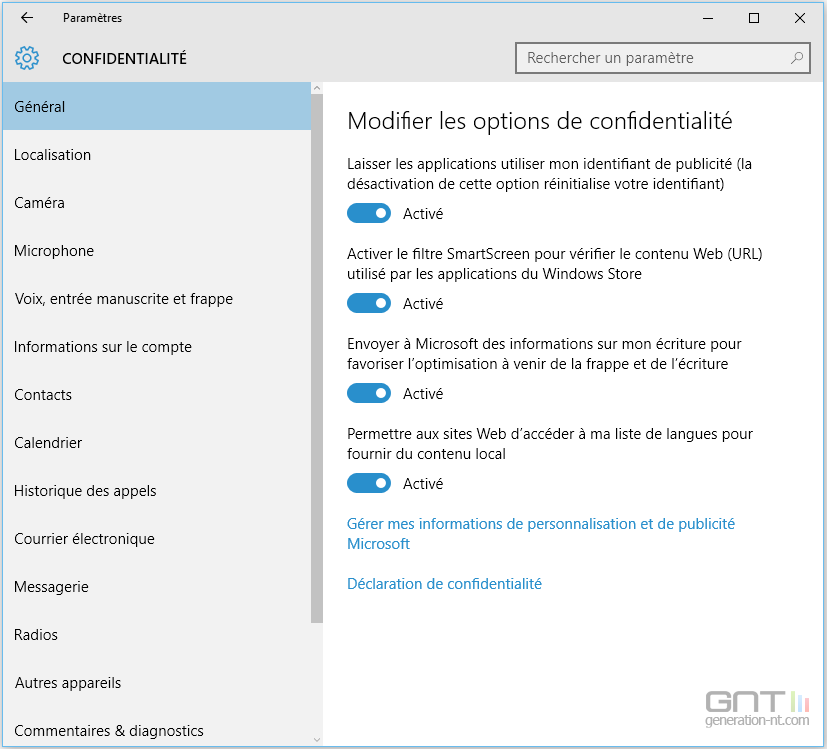Open Gérer mes informations de personnalisation link
The width and height of the screenshot is (827, 749).
pyautogui.click(x=540, y=523)
